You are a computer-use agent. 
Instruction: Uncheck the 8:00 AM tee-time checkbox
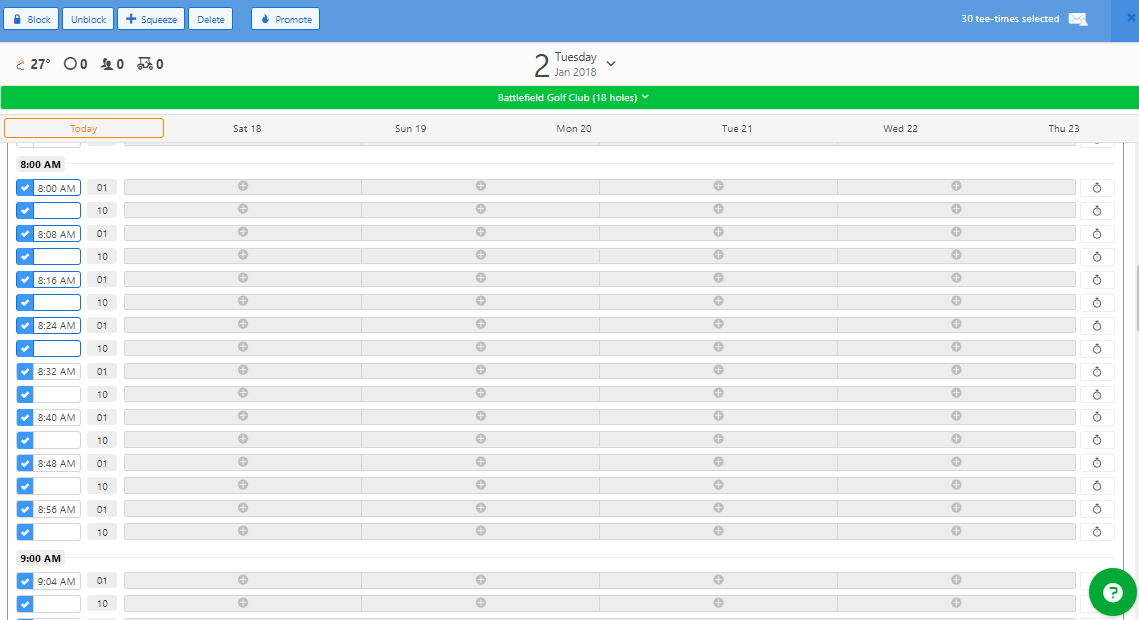point(25,188)
